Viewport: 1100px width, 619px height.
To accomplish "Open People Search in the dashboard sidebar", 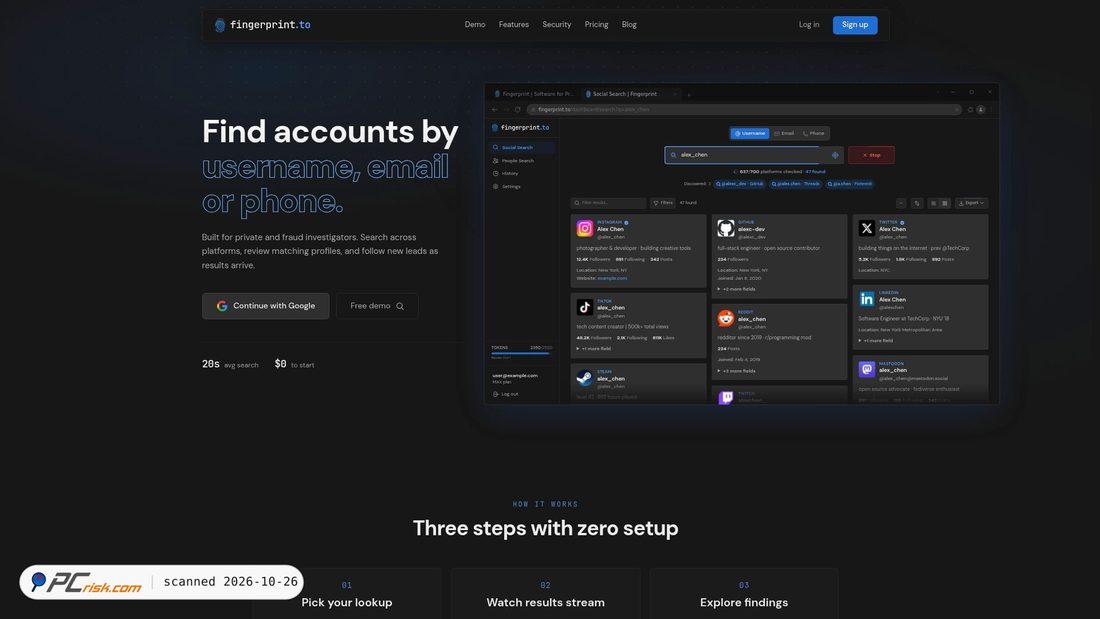I will [x=518, y=161].
